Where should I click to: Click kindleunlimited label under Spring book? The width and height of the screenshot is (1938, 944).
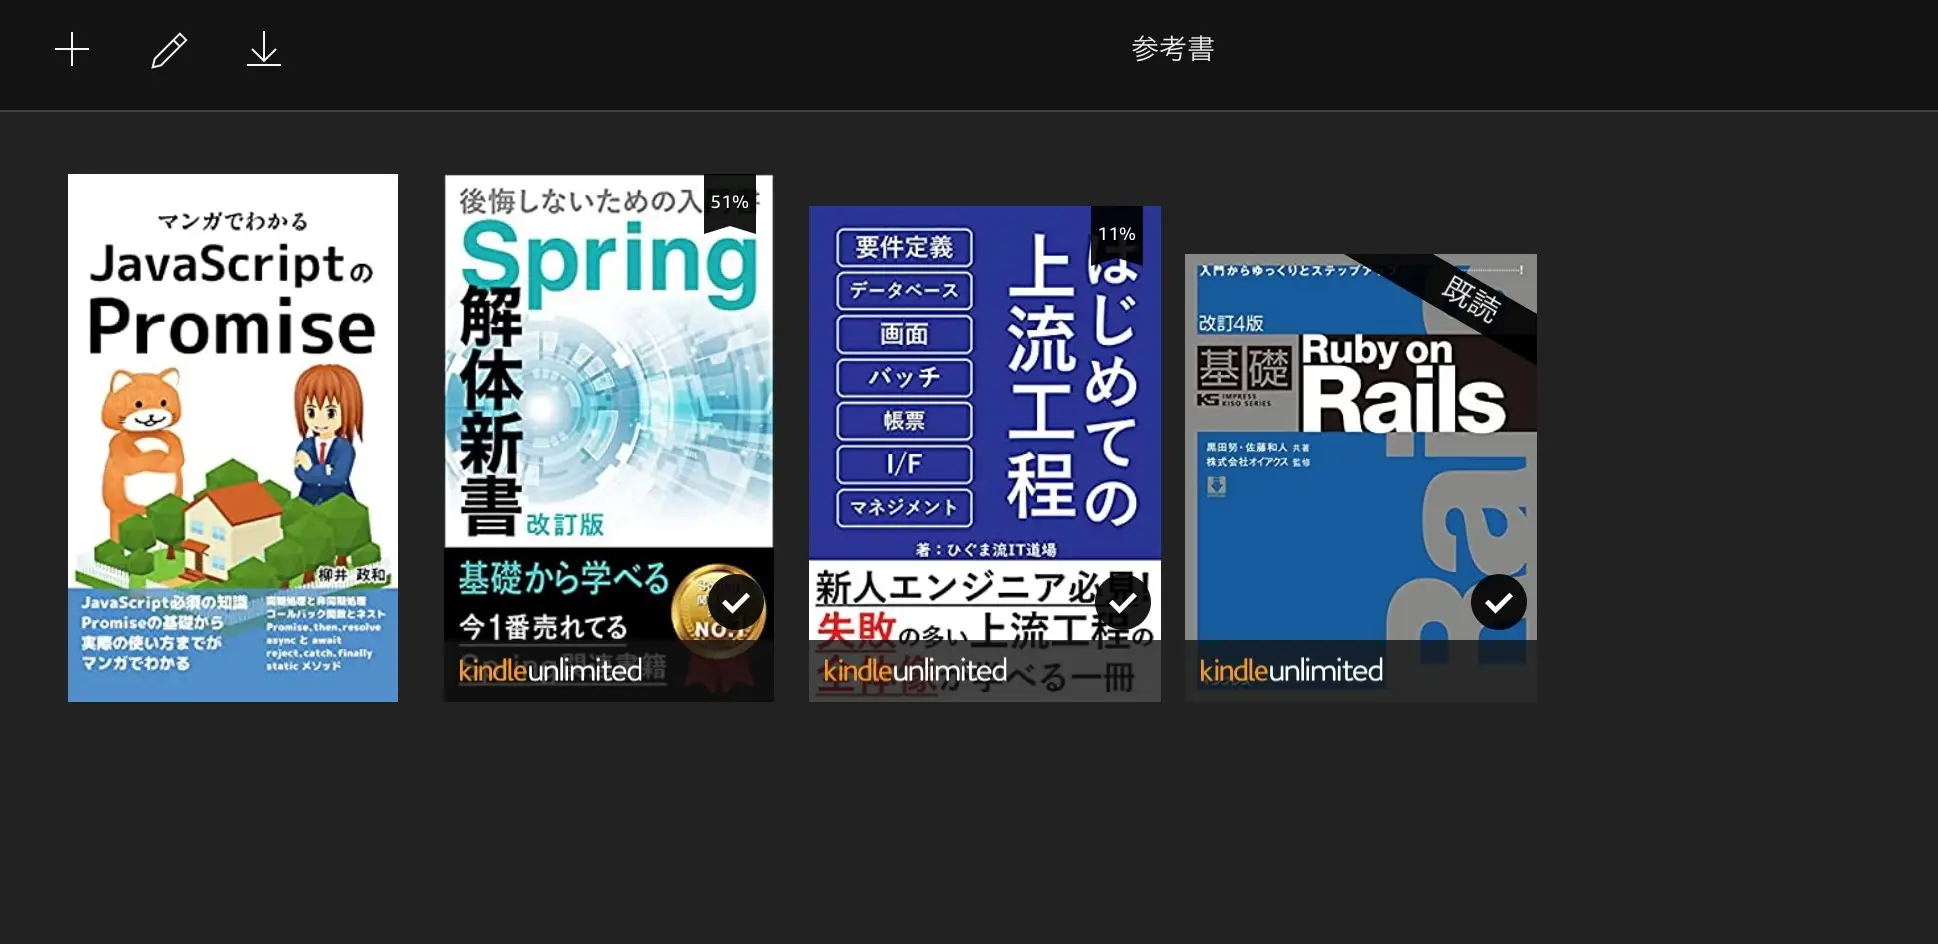click(x=550, y=670)
